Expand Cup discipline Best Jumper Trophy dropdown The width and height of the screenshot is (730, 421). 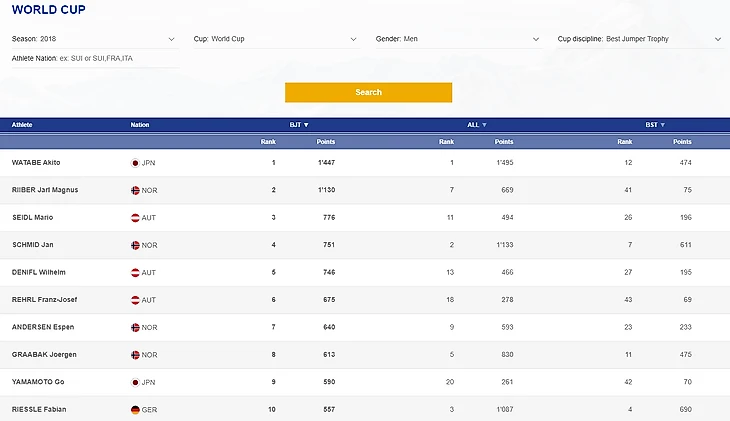639,39
